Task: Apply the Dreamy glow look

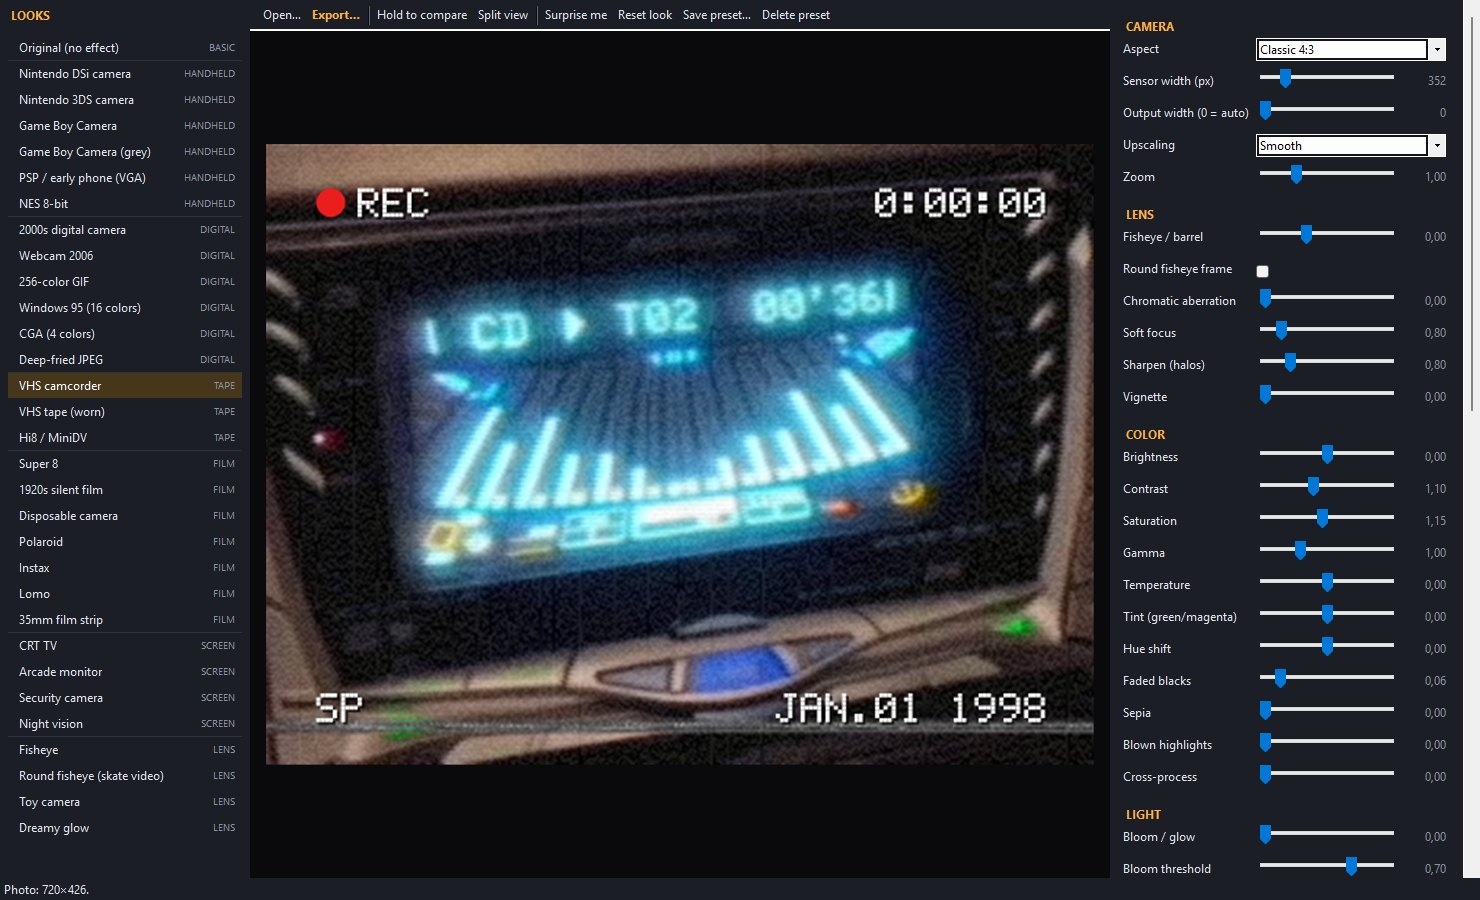Action: tap(125, 828)
